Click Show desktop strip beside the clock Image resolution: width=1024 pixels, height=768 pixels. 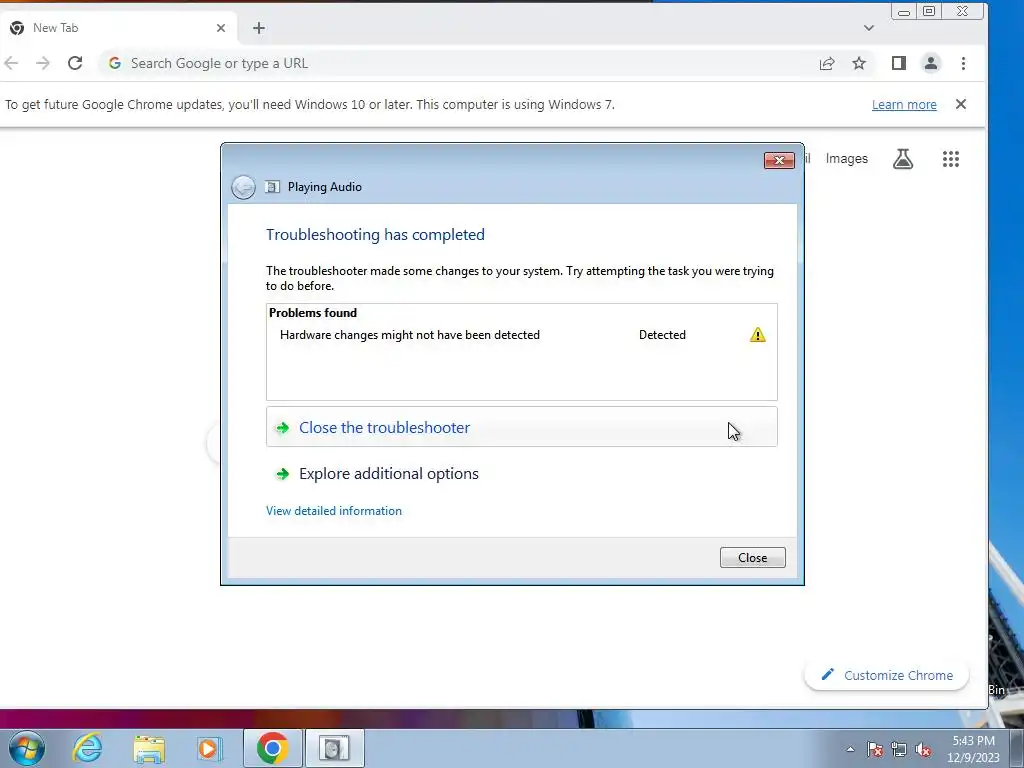tap(1017, 748)
